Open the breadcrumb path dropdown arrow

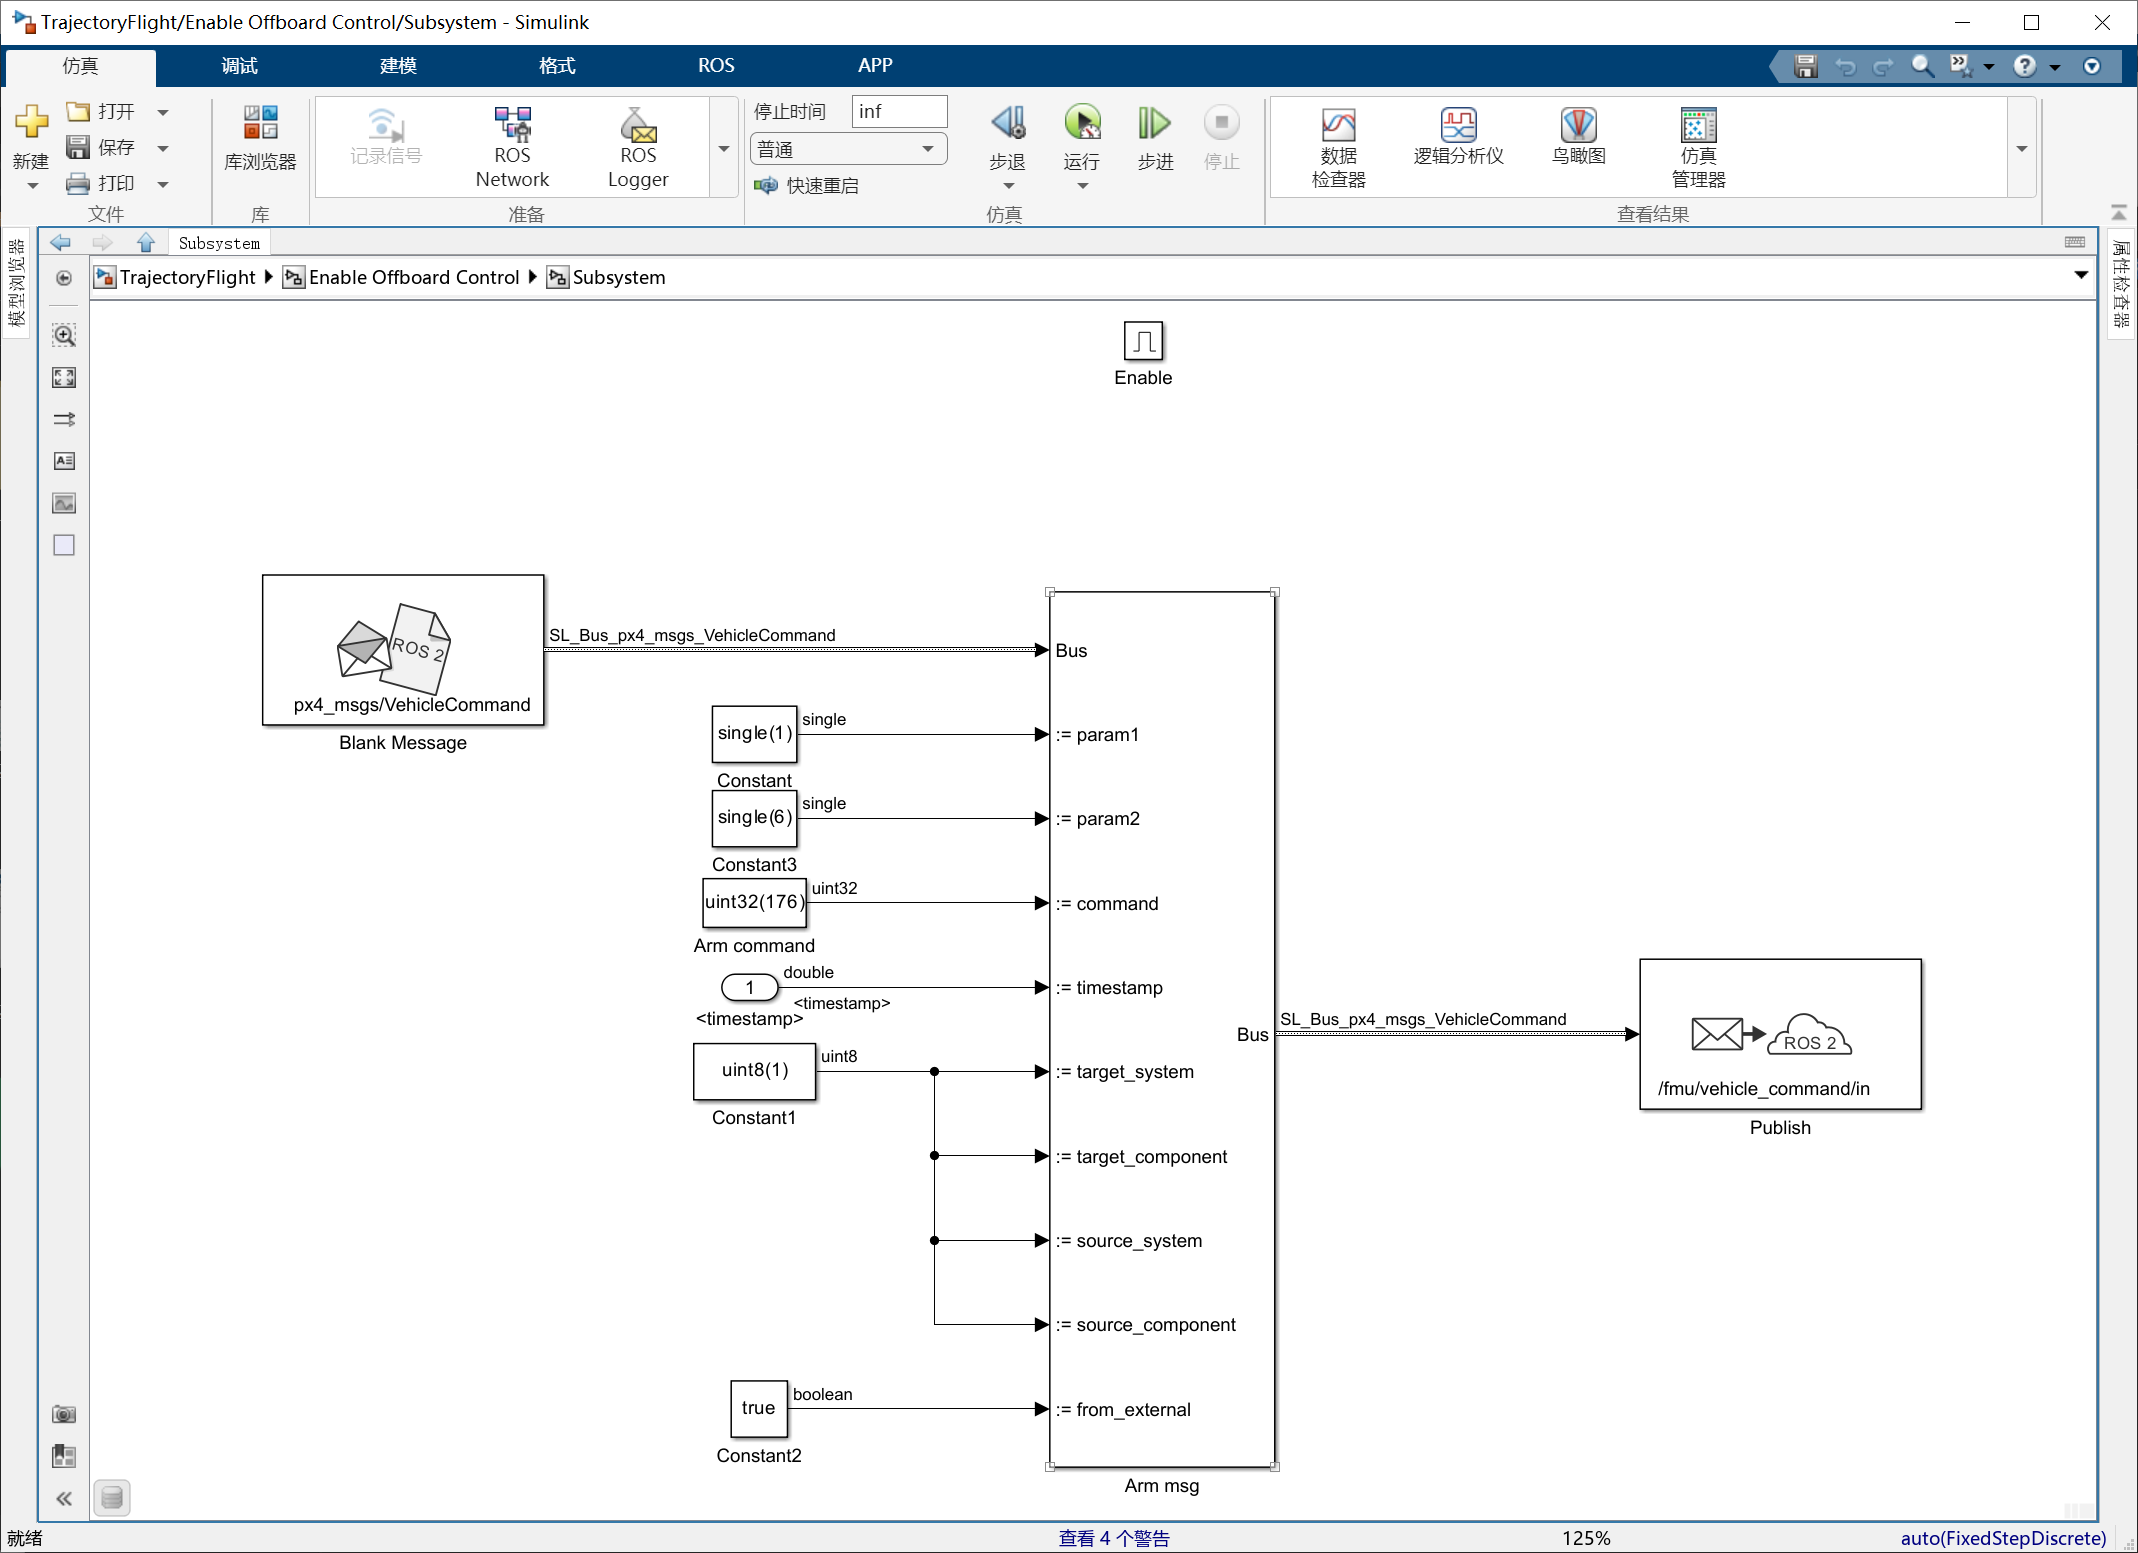(2081, 275)
